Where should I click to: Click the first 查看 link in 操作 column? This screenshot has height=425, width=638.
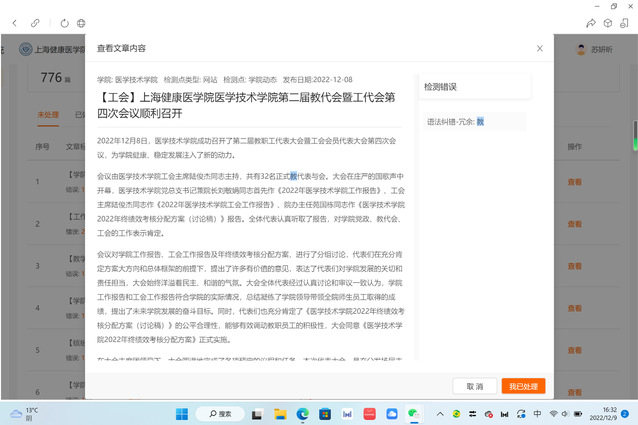click(574, 182)
